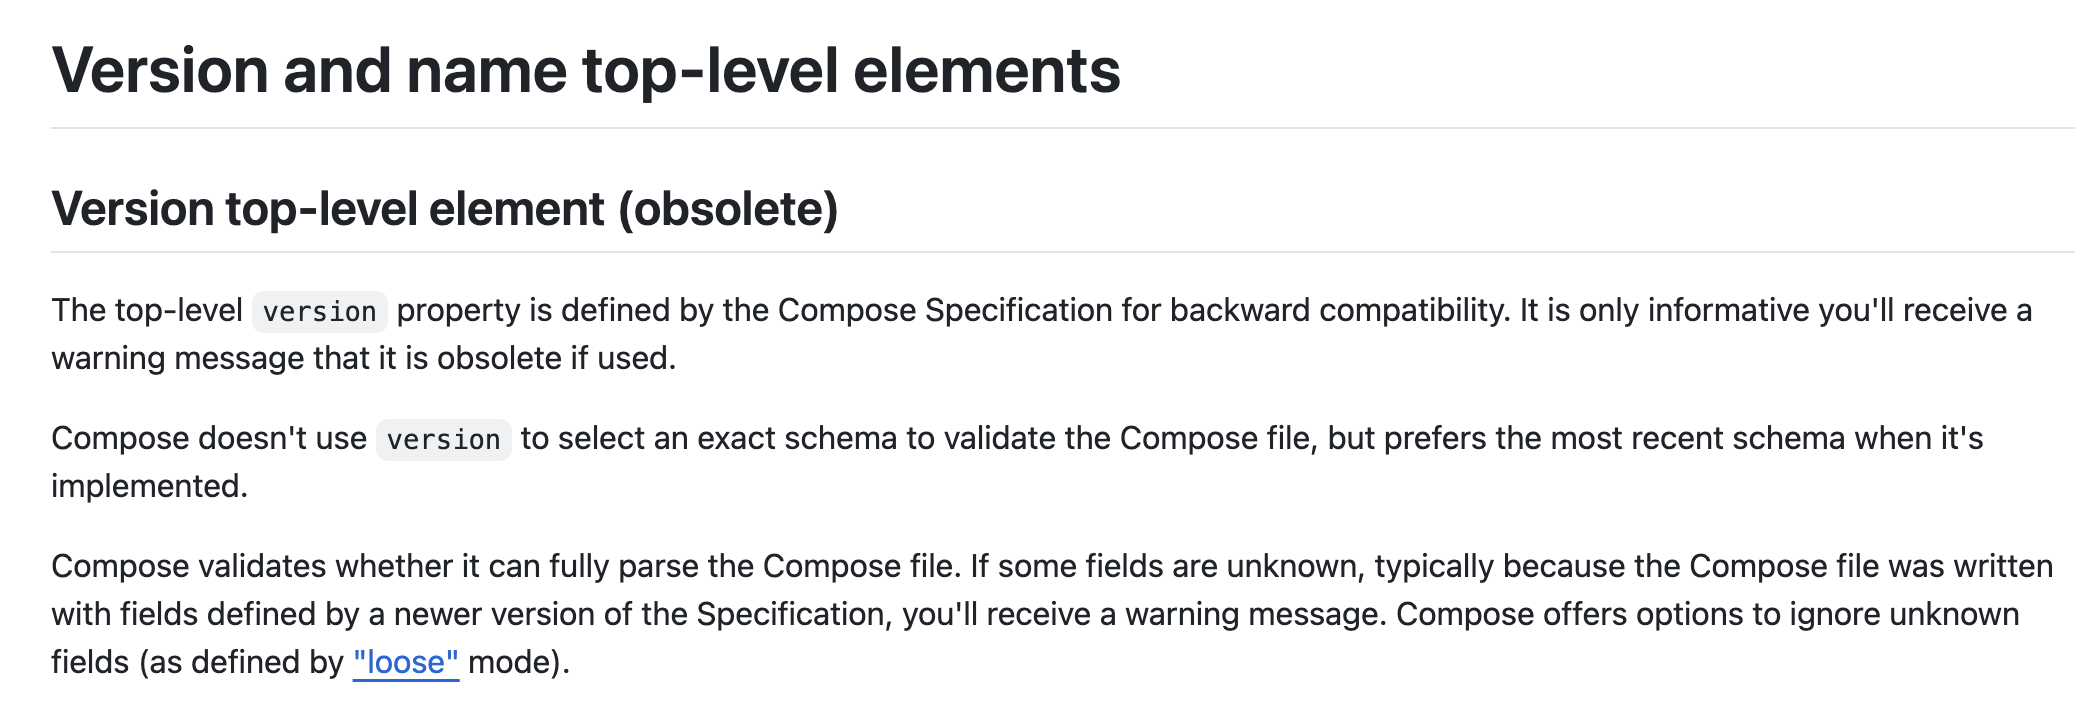Click the word "(obsolete)" in the subheading
The height and width of the screenshot is (710, 2086).
(728, 209)
